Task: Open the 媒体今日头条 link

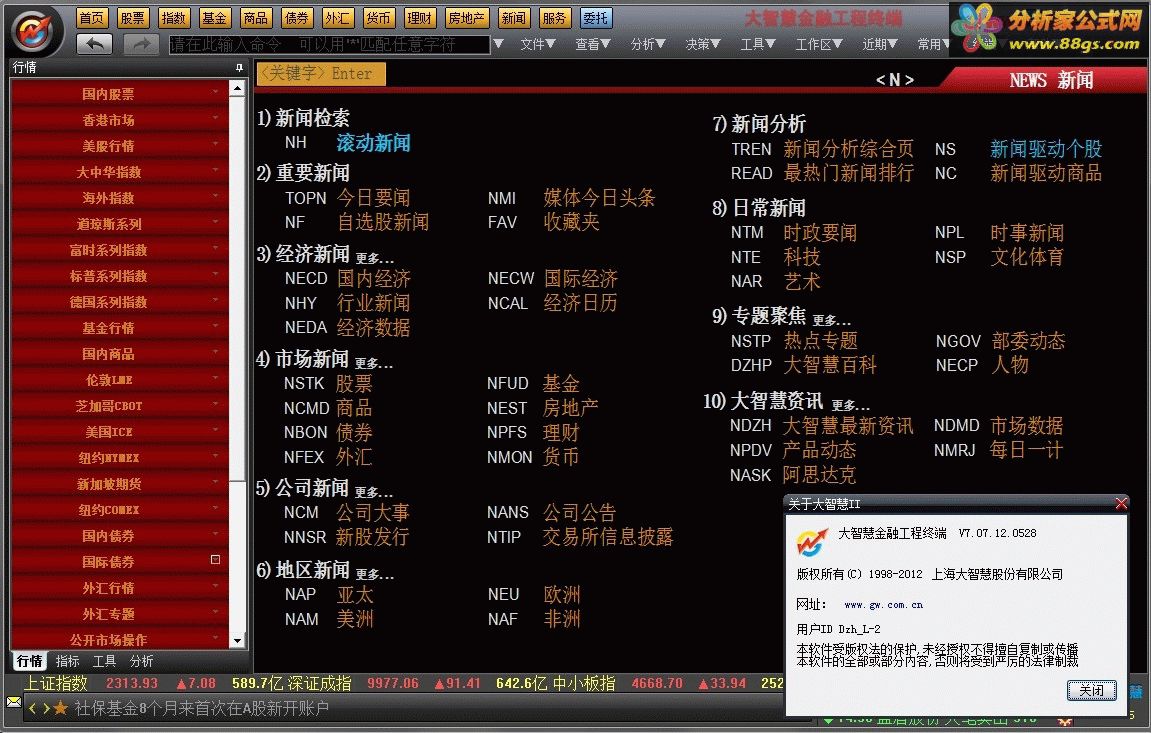Action: (599, 197)
